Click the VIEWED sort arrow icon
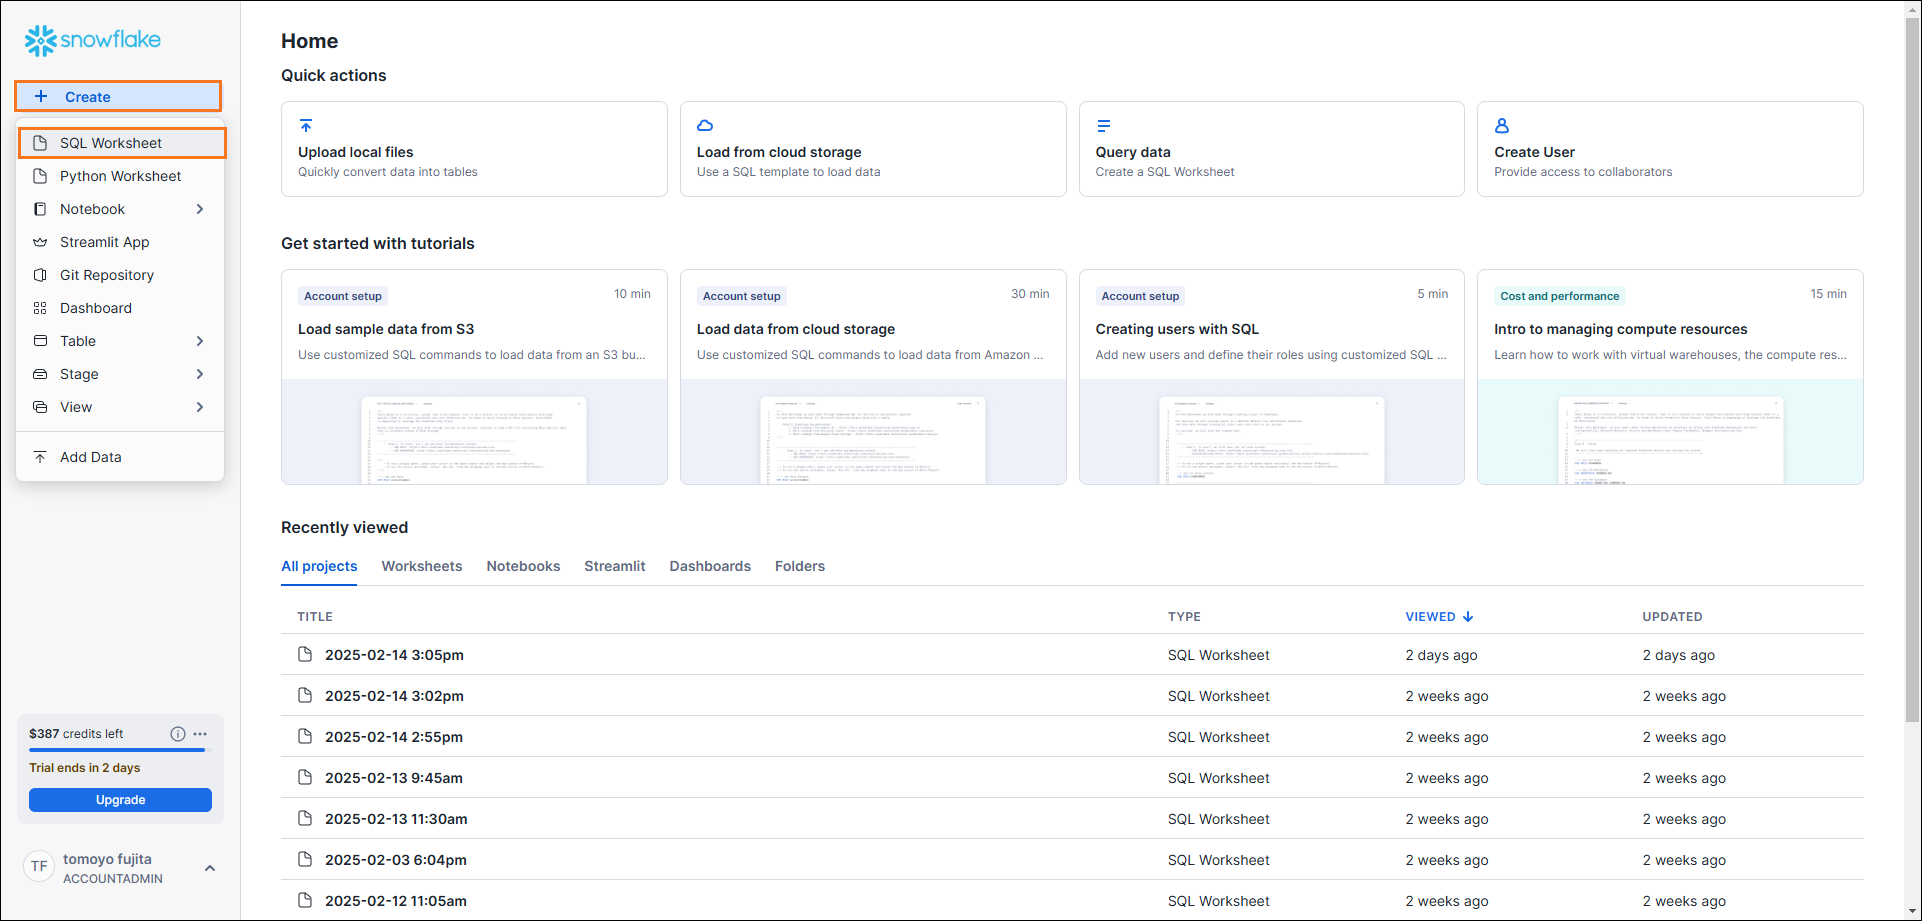 [x=1468, y=617]
